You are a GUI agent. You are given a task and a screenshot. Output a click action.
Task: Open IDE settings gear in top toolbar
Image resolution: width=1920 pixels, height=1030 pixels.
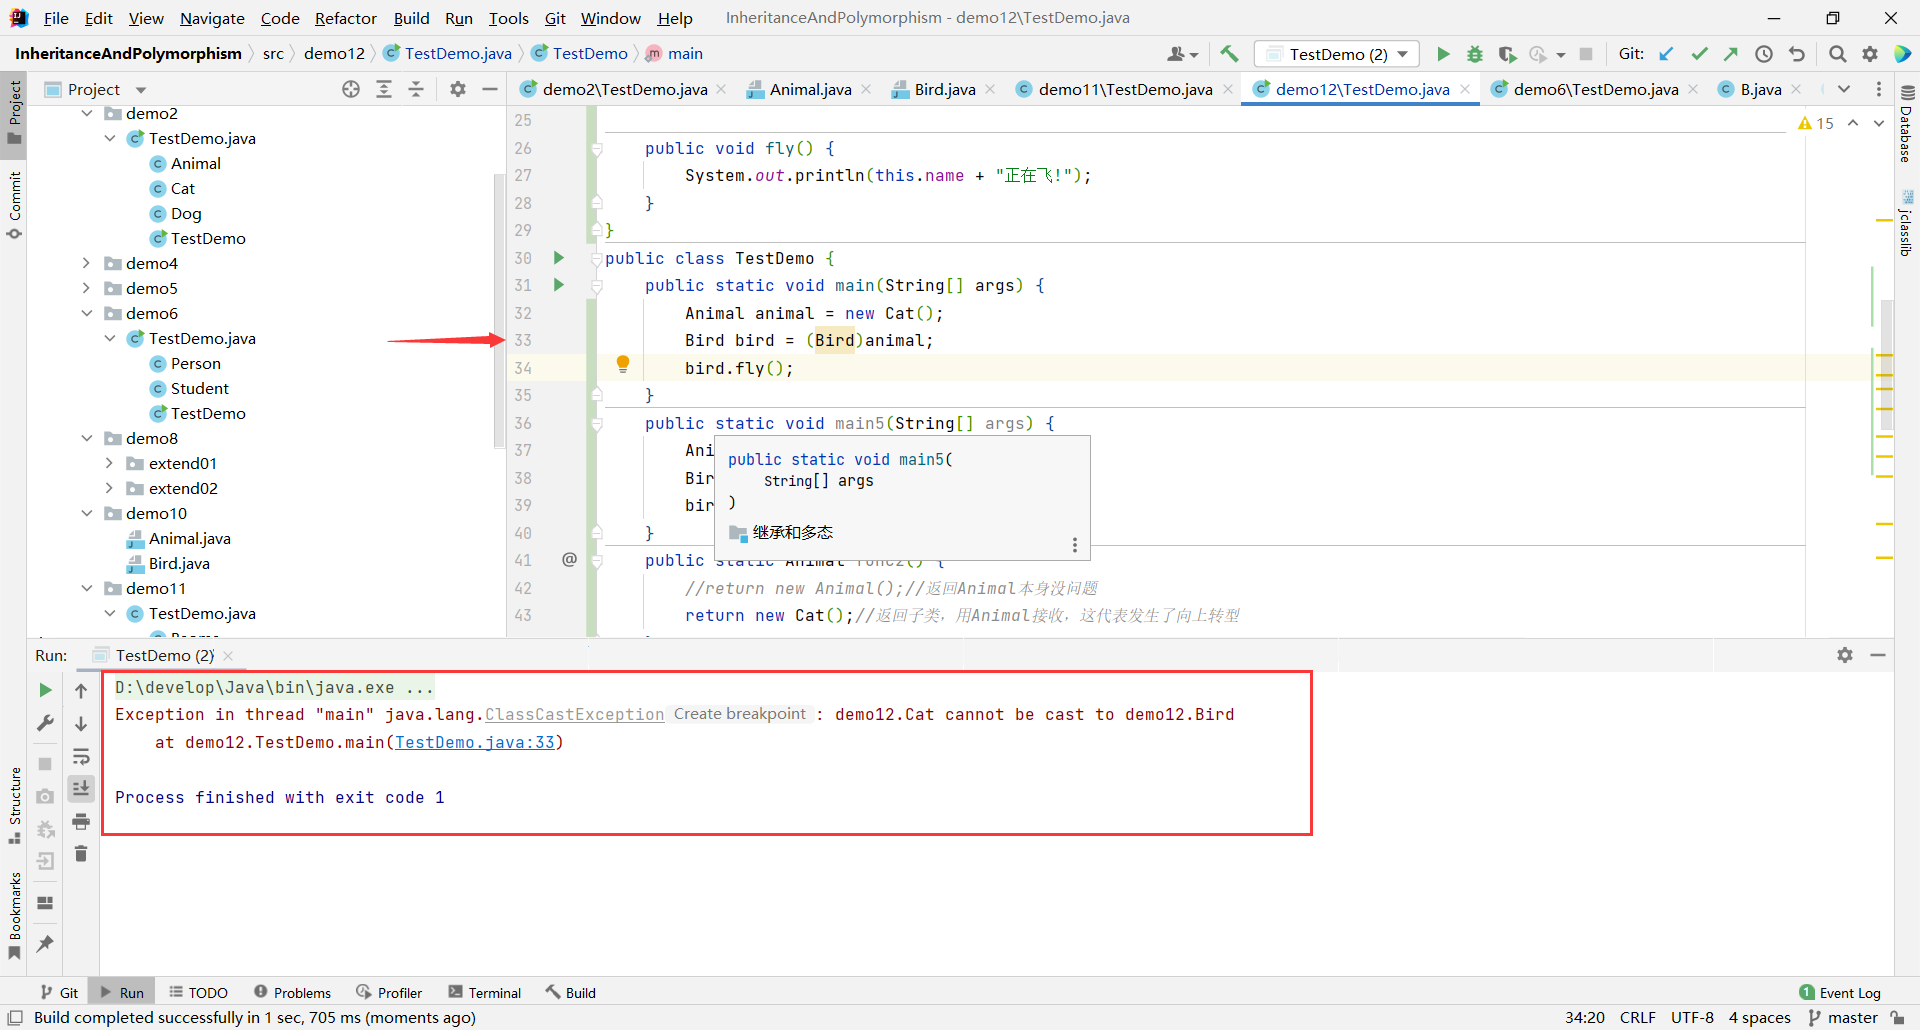tap(1870, 54)
